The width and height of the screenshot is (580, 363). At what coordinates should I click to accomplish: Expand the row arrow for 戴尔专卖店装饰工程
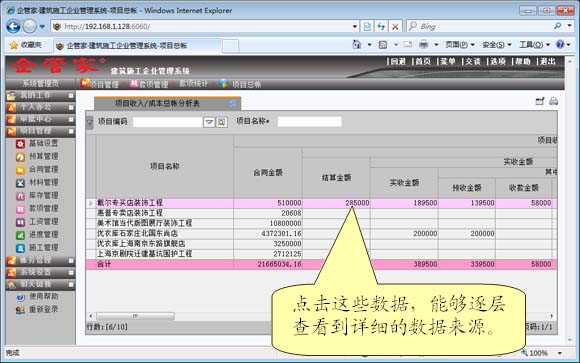click(x=91, y=203)
